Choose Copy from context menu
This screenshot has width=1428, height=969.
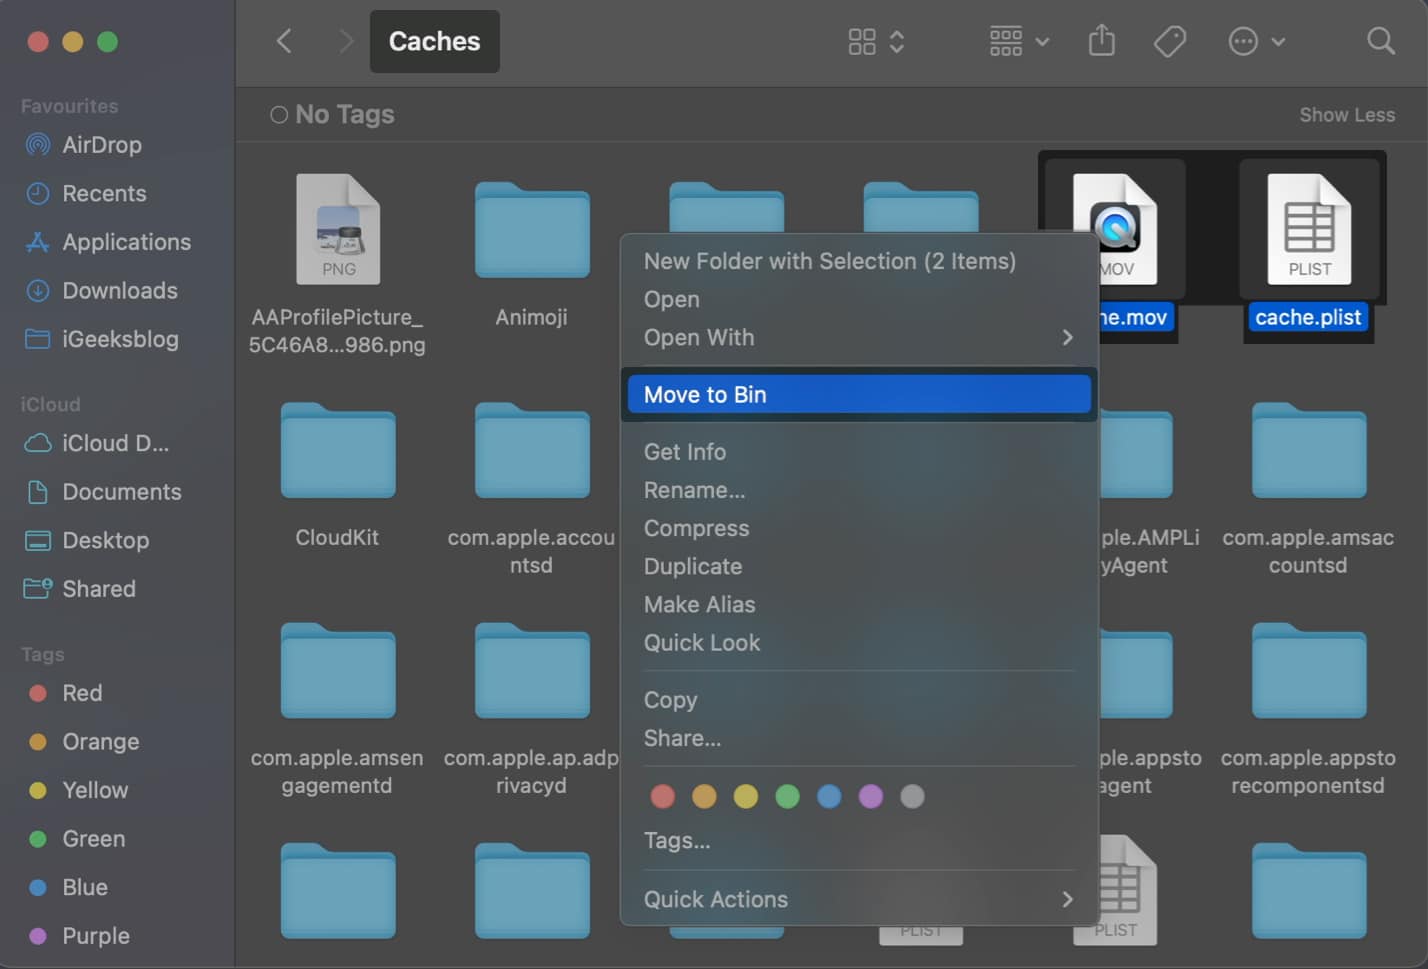(x=670, y=700)
